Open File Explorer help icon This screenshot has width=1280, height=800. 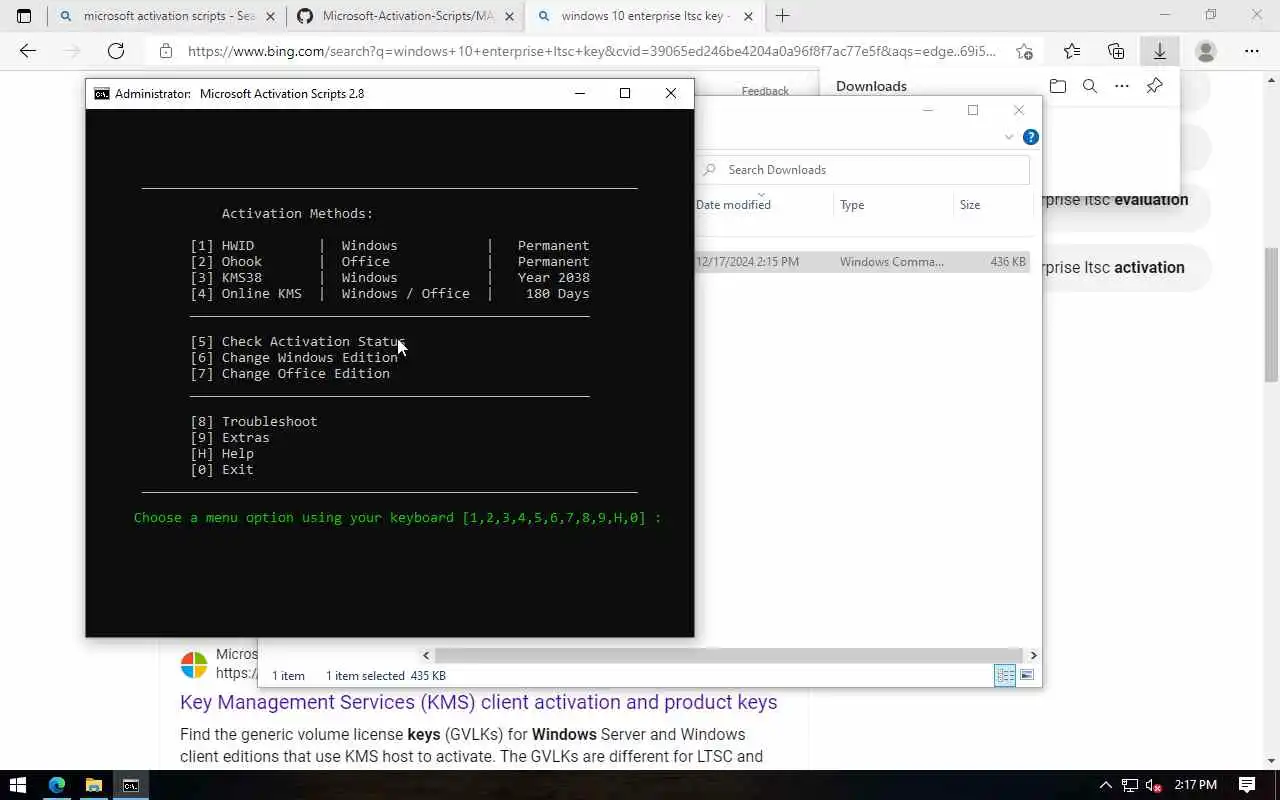tap(1031, 137)
